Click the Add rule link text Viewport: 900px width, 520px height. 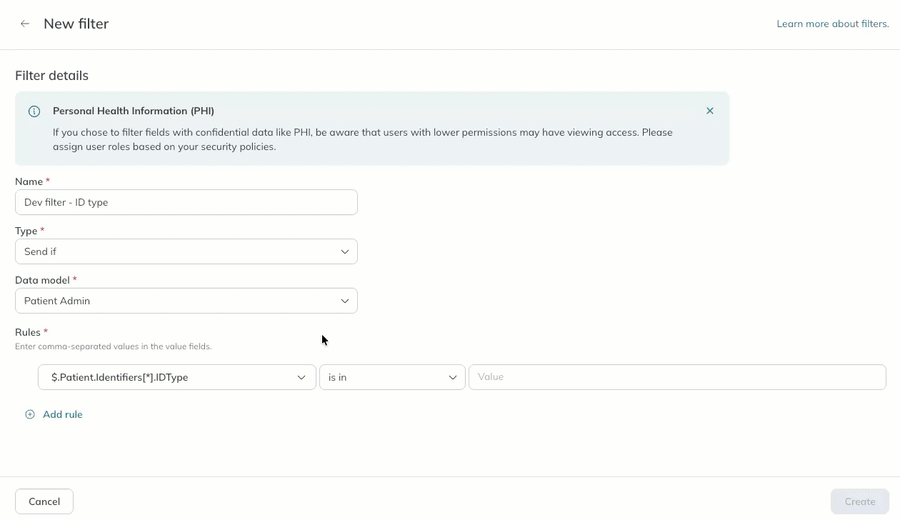[x=63, y=414]
